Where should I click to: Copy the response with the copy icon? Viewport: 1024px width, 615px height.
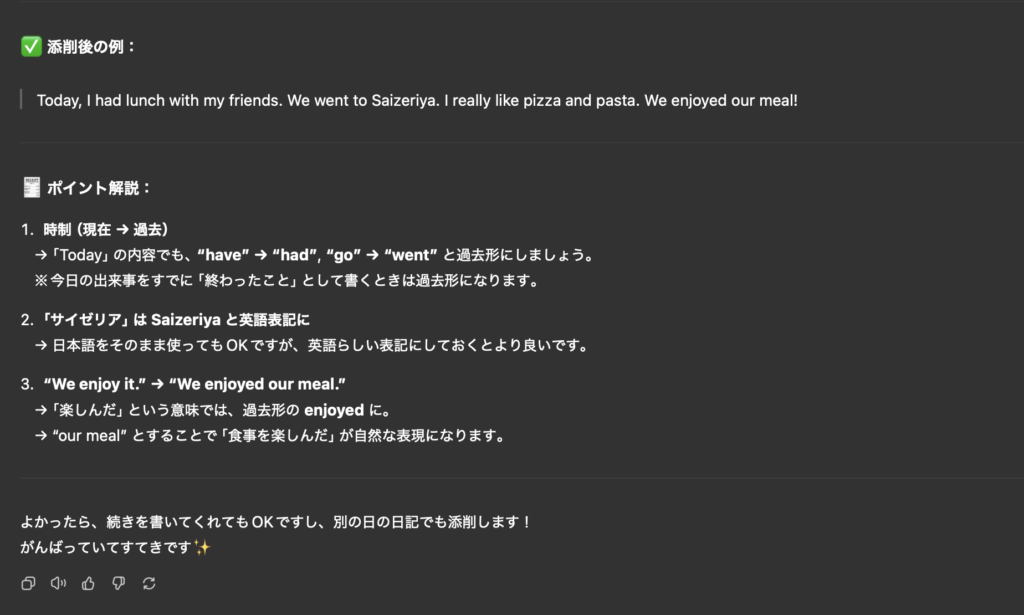click(28, 583)
